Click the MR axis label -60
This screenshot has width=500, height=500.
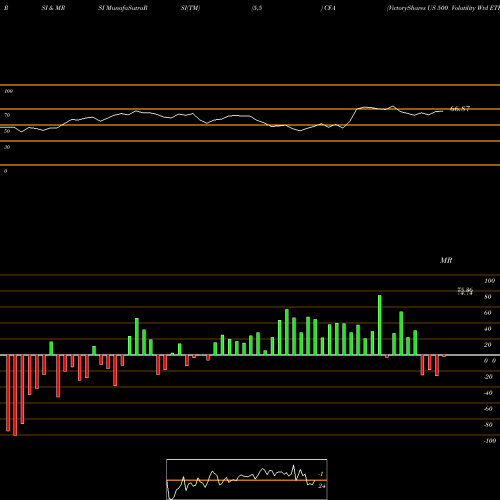(x=488, y=409)
